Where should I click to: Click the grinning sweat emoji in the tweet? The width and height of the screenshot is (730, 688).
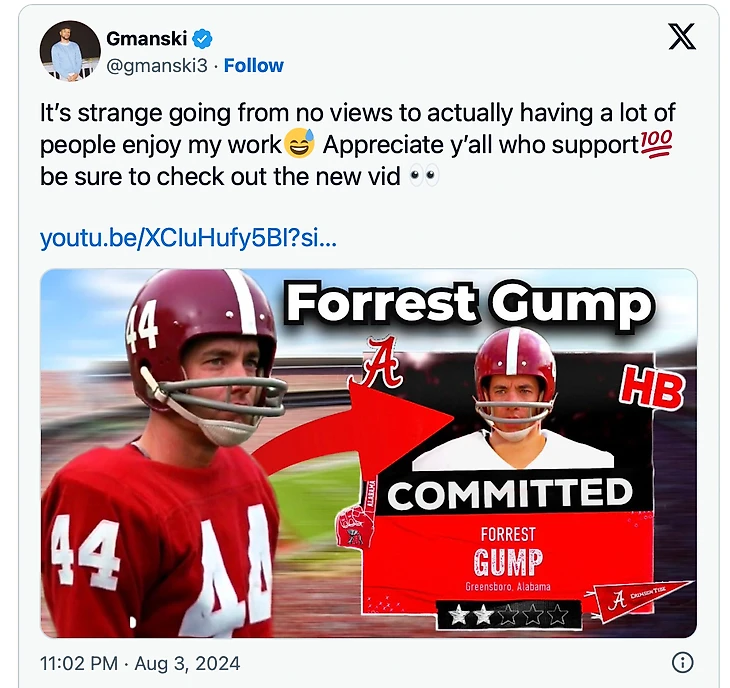(x=299, y=144)
